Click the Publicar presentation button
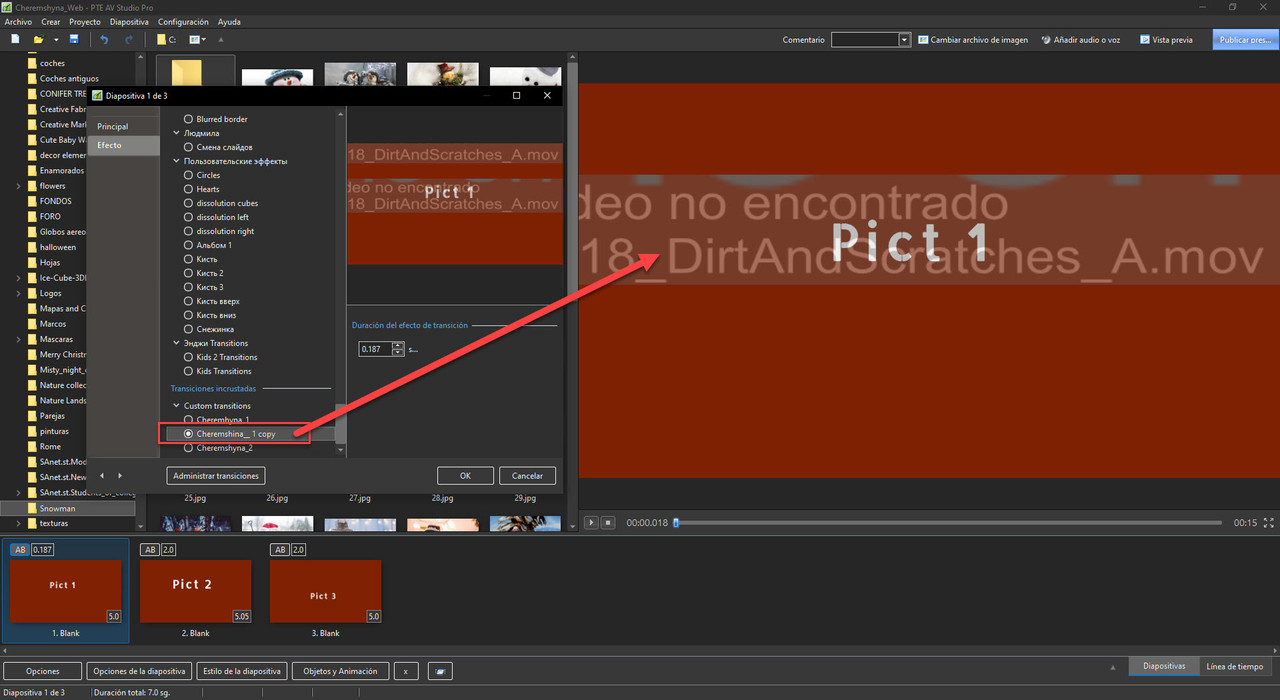The width and height of the screenshot is (1280, 700). 1245,40
